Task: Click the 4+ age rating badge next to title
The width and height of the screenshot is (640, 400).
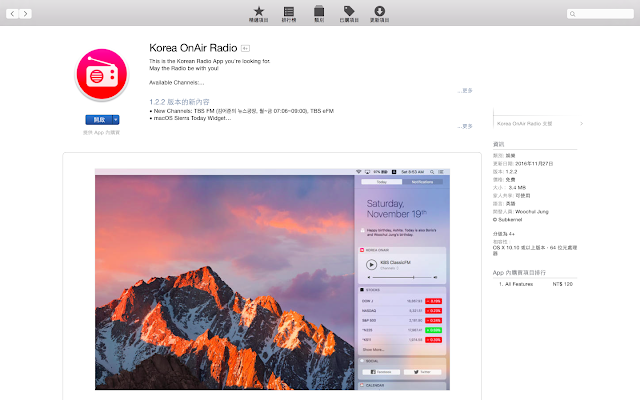Action: point(245,49)
